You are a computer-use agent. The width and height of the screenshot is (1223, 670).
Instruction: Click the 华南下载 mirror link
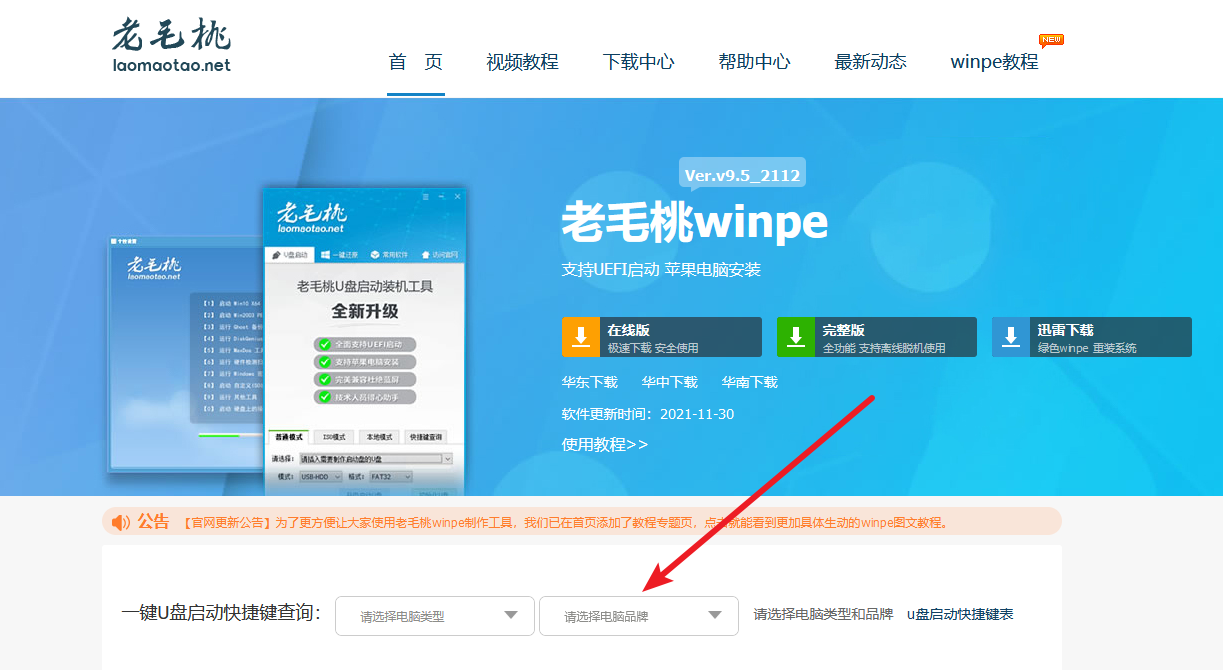click(750, 382)
